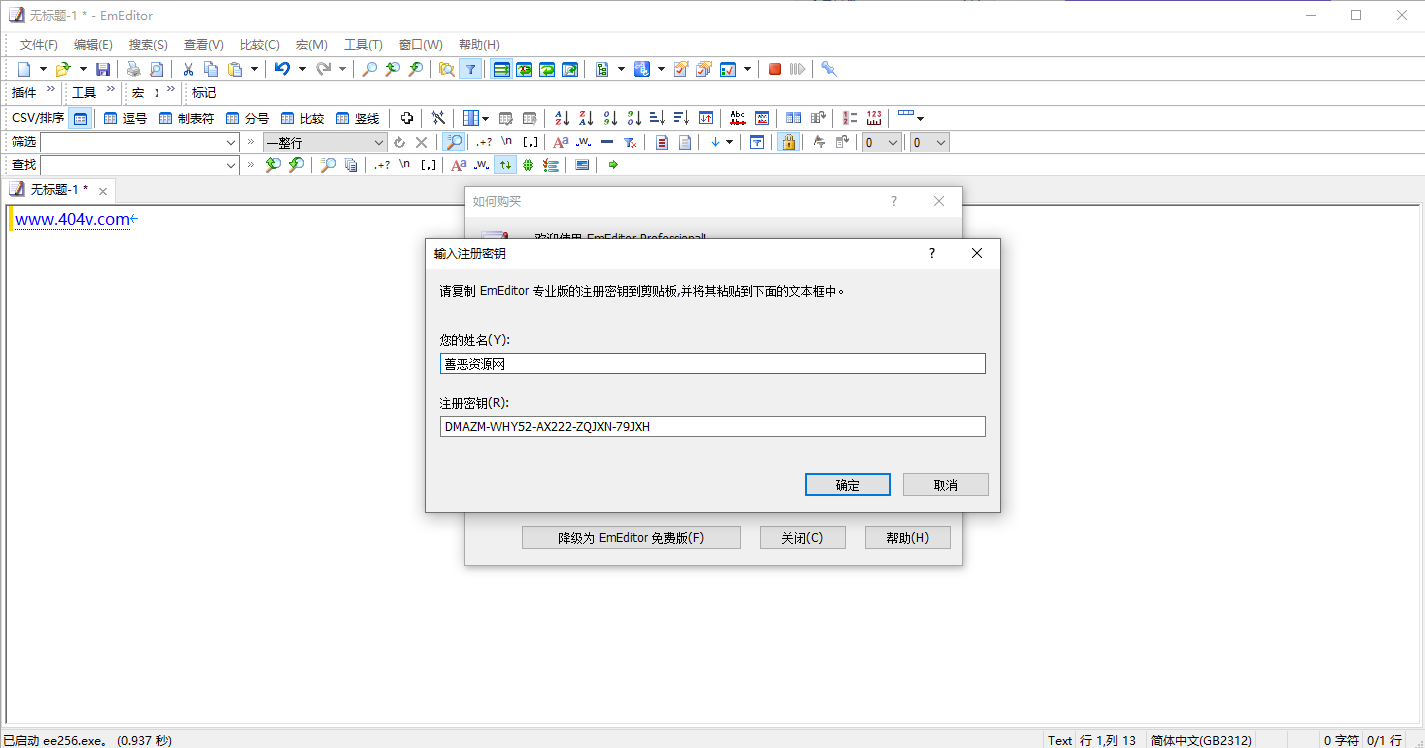Click the Save floppy disk icon

(x=103, y=69)
